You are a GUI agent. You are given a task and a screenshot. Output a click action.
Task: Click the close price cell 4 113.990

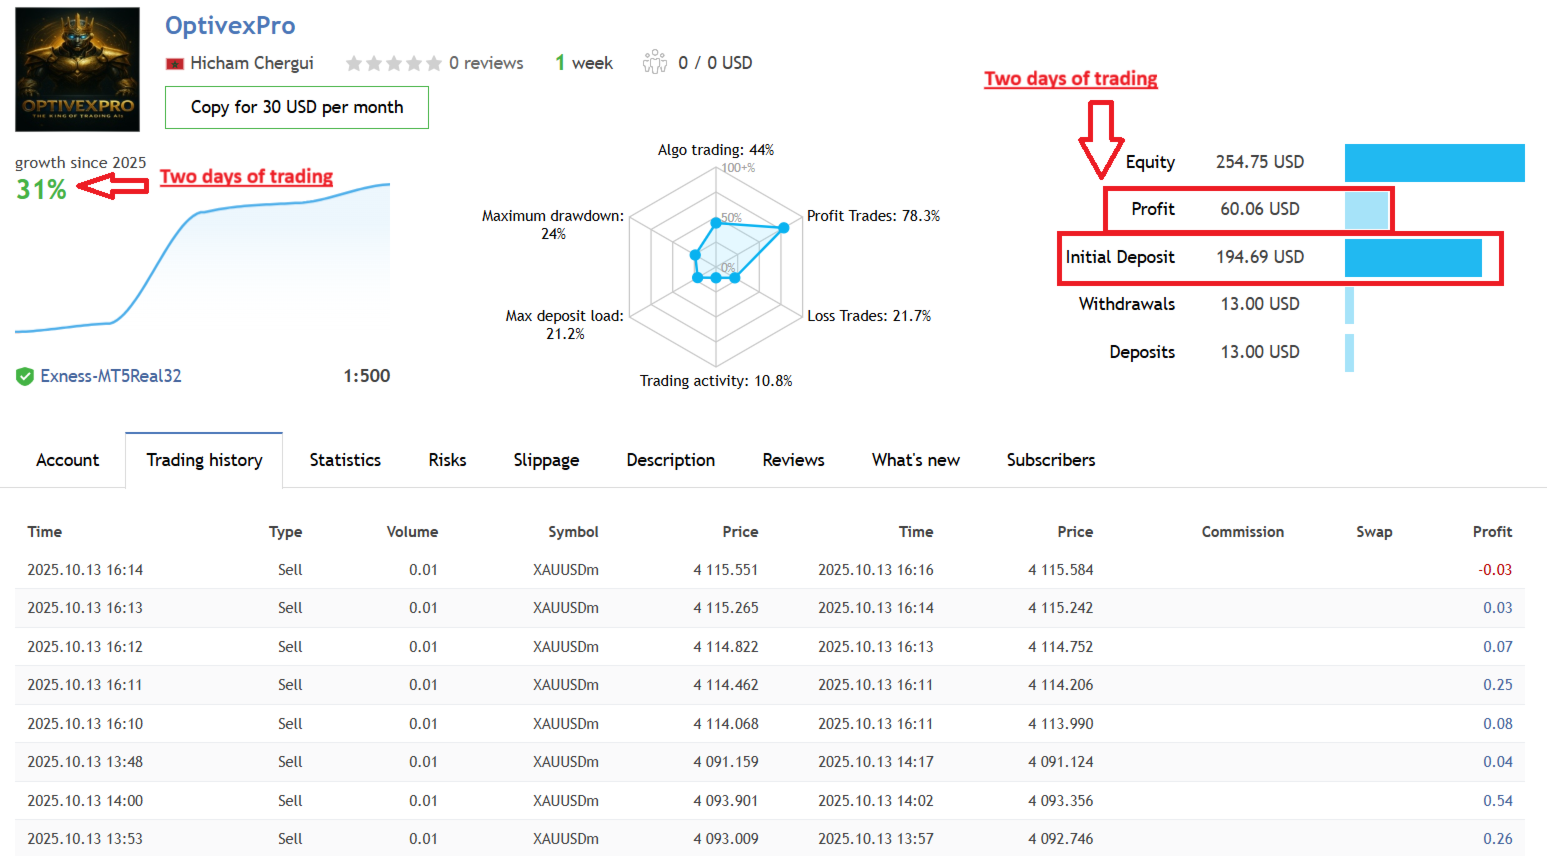pyautogui.click(x=1061, y=724)
